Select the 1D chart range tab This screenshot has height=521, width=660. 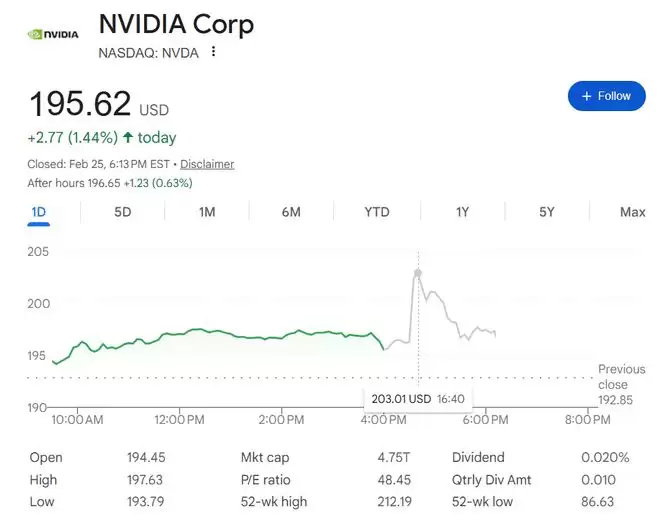tap(39, 212)
